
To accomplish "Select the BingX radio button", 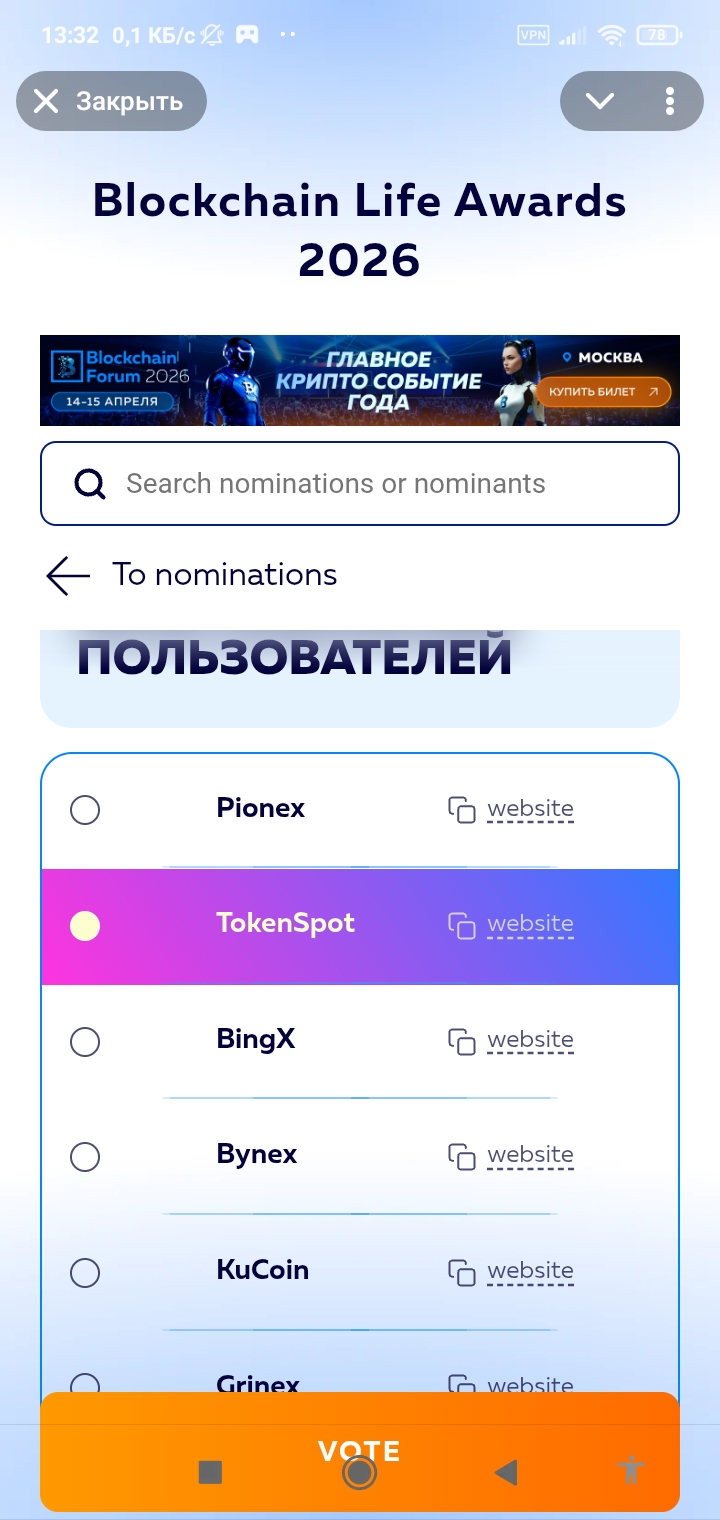I will 85,1042.
